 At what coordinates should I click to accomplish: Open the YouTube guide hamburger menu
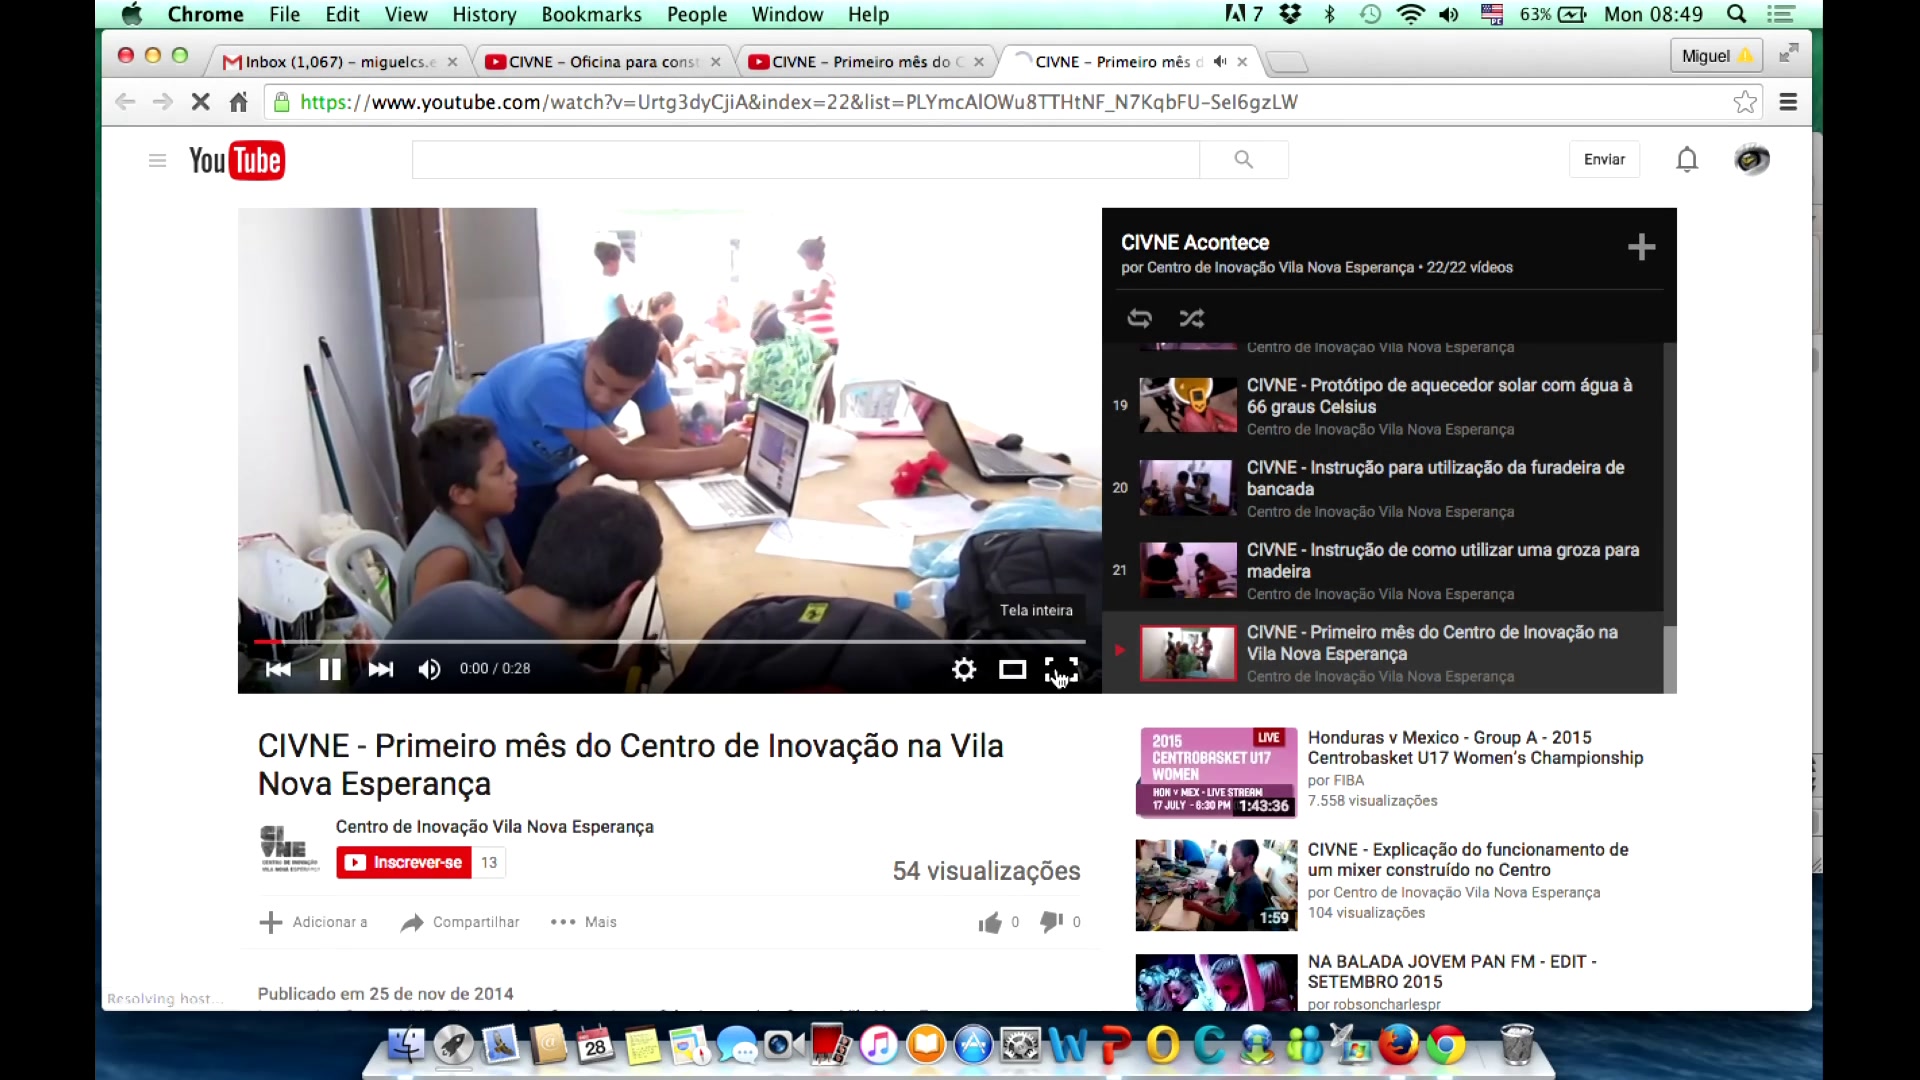coord(157,160)
